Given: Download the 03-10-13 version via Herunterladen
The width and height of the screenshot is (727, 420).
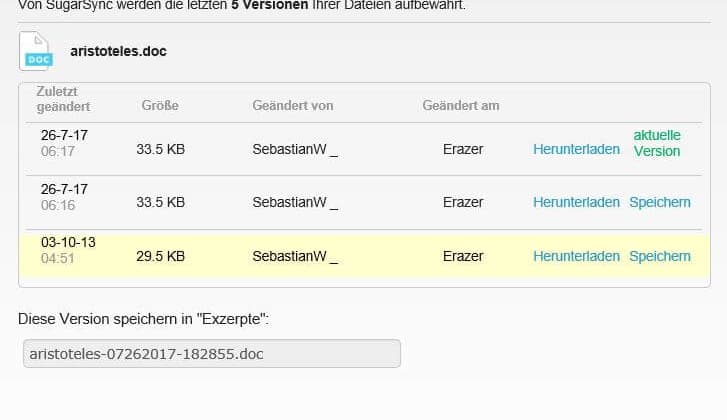Looking at the screenshot, I should pos(576,256).
